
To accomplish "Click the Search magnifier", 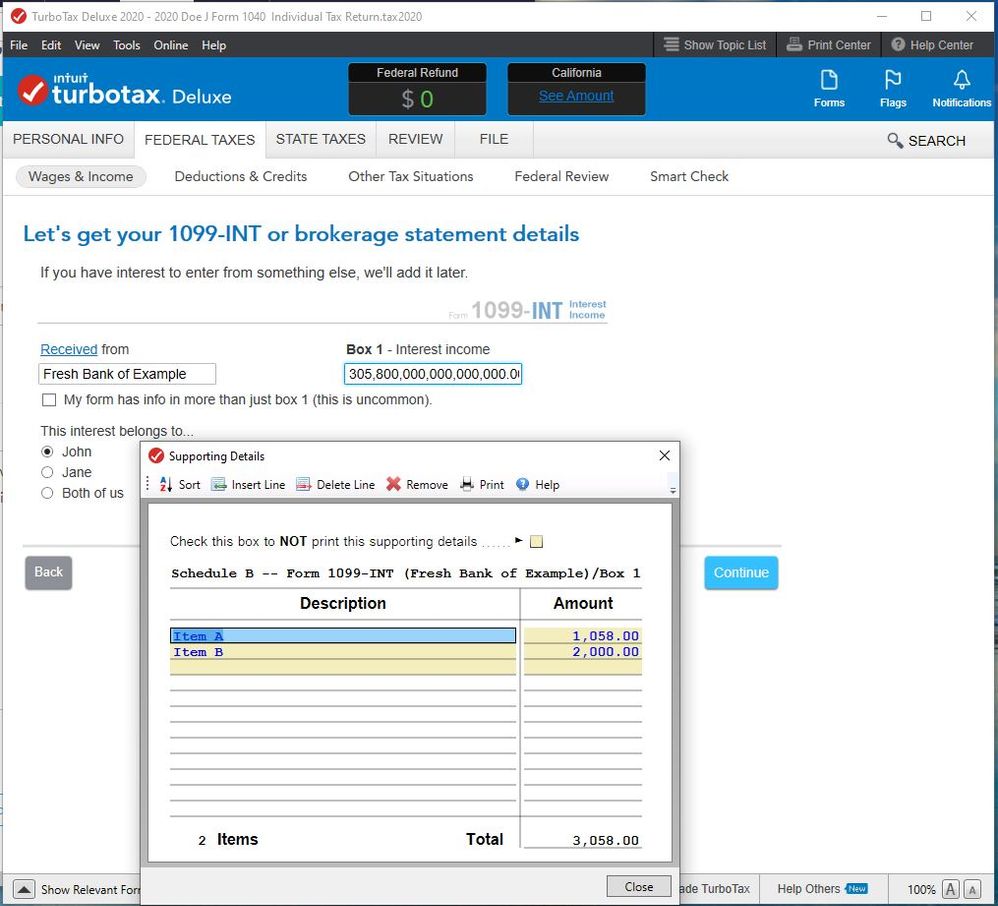I will tap(894, 141).
